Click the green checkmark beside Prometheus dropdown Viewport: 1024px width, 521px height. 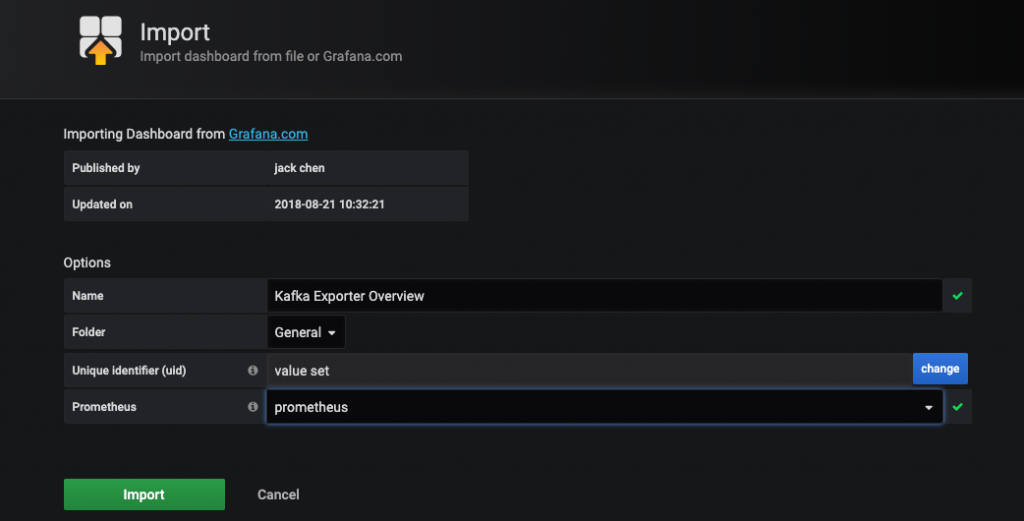(957, 407)
